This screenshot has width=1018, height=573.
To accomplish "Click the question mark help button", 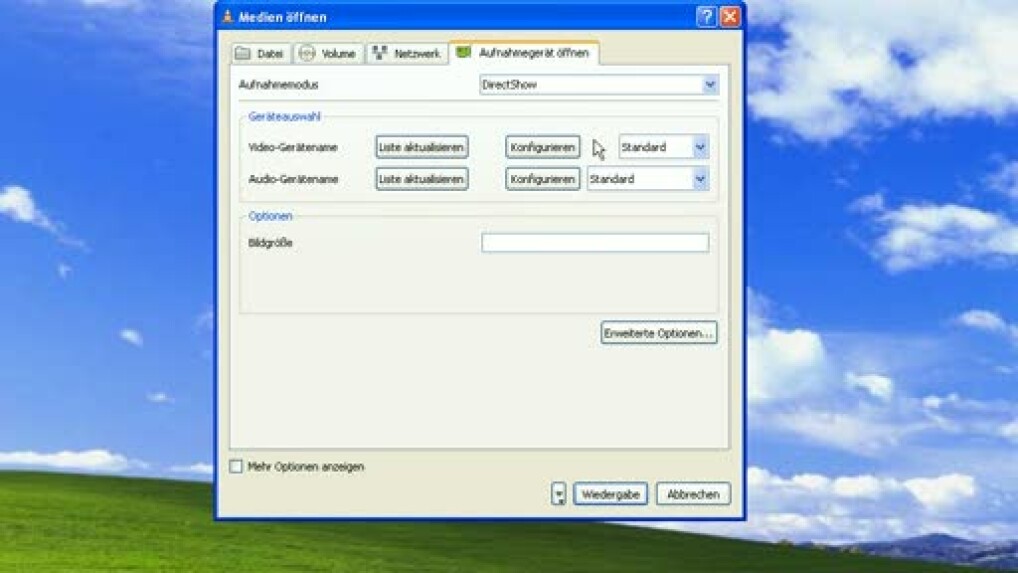I will [706, 17].
